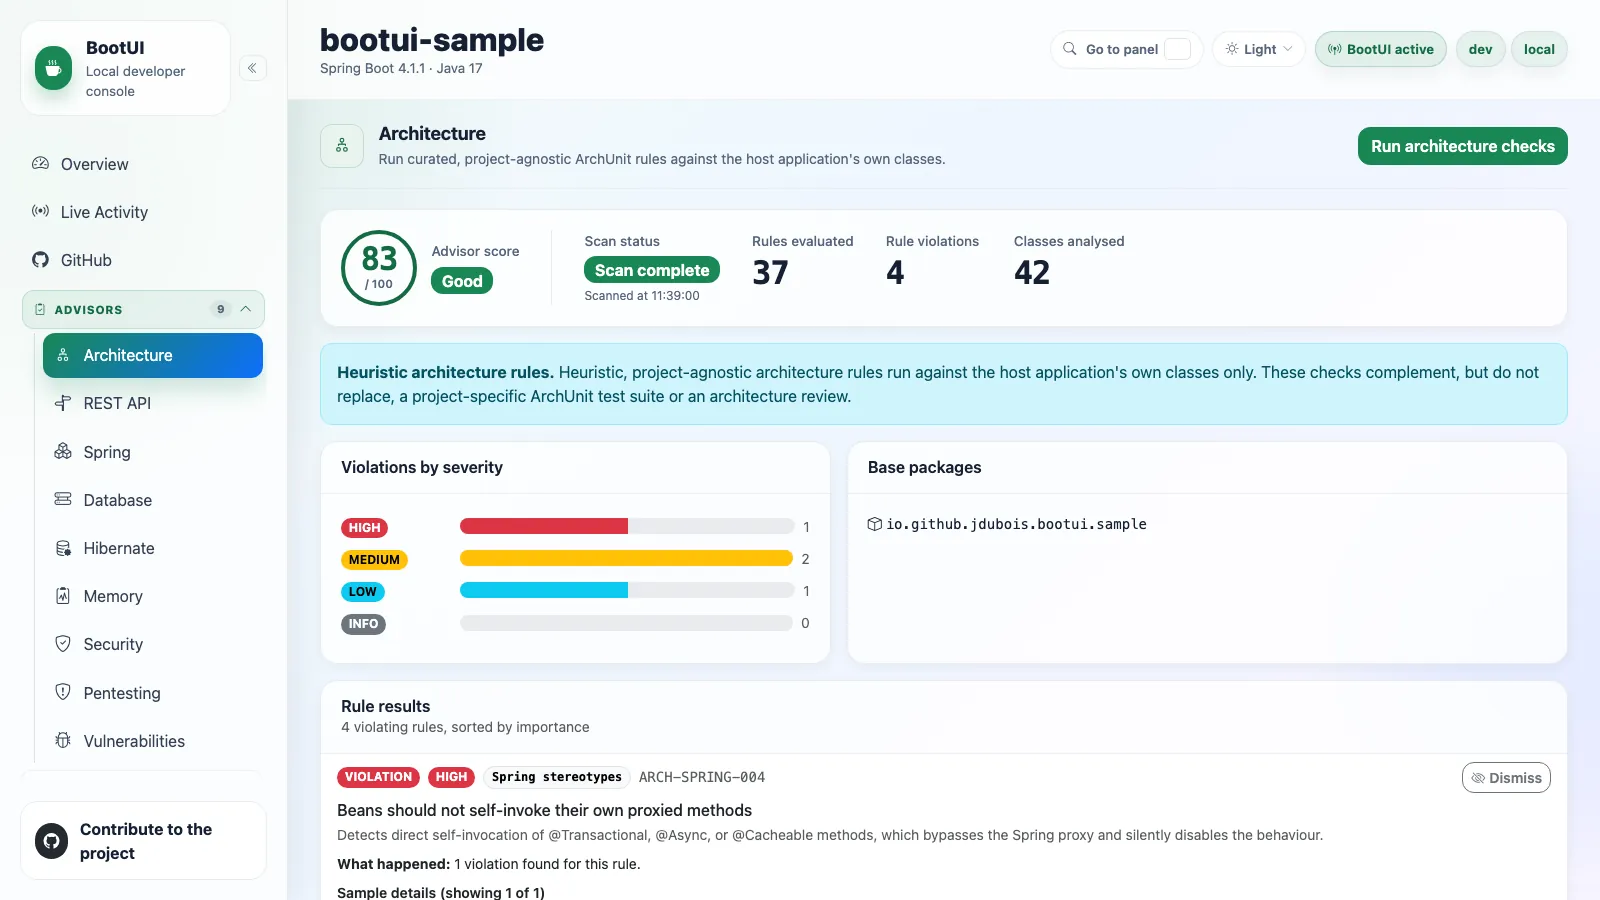This screenshot has height=900, width=1600.
Task: Click the Architecture header diagram icon
Action: coord(342,146)
